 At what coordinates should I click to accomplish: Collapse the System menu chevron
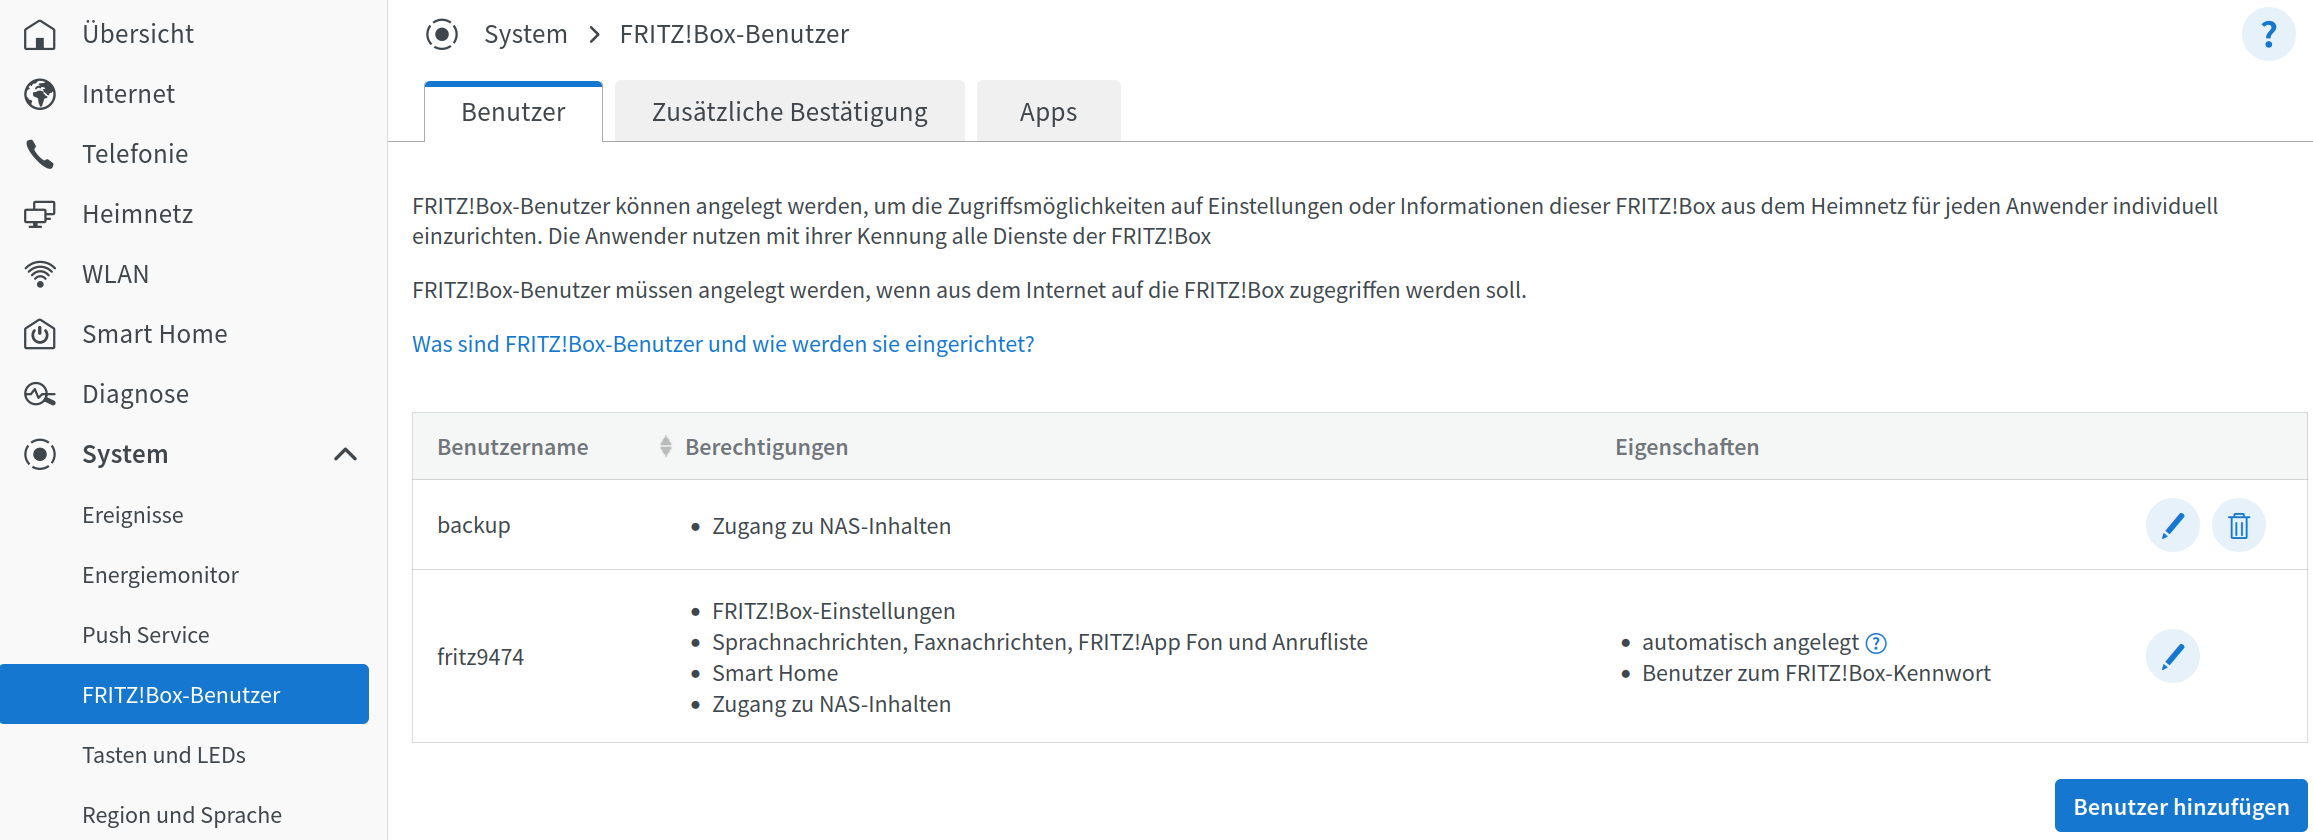tap(345, 454)
